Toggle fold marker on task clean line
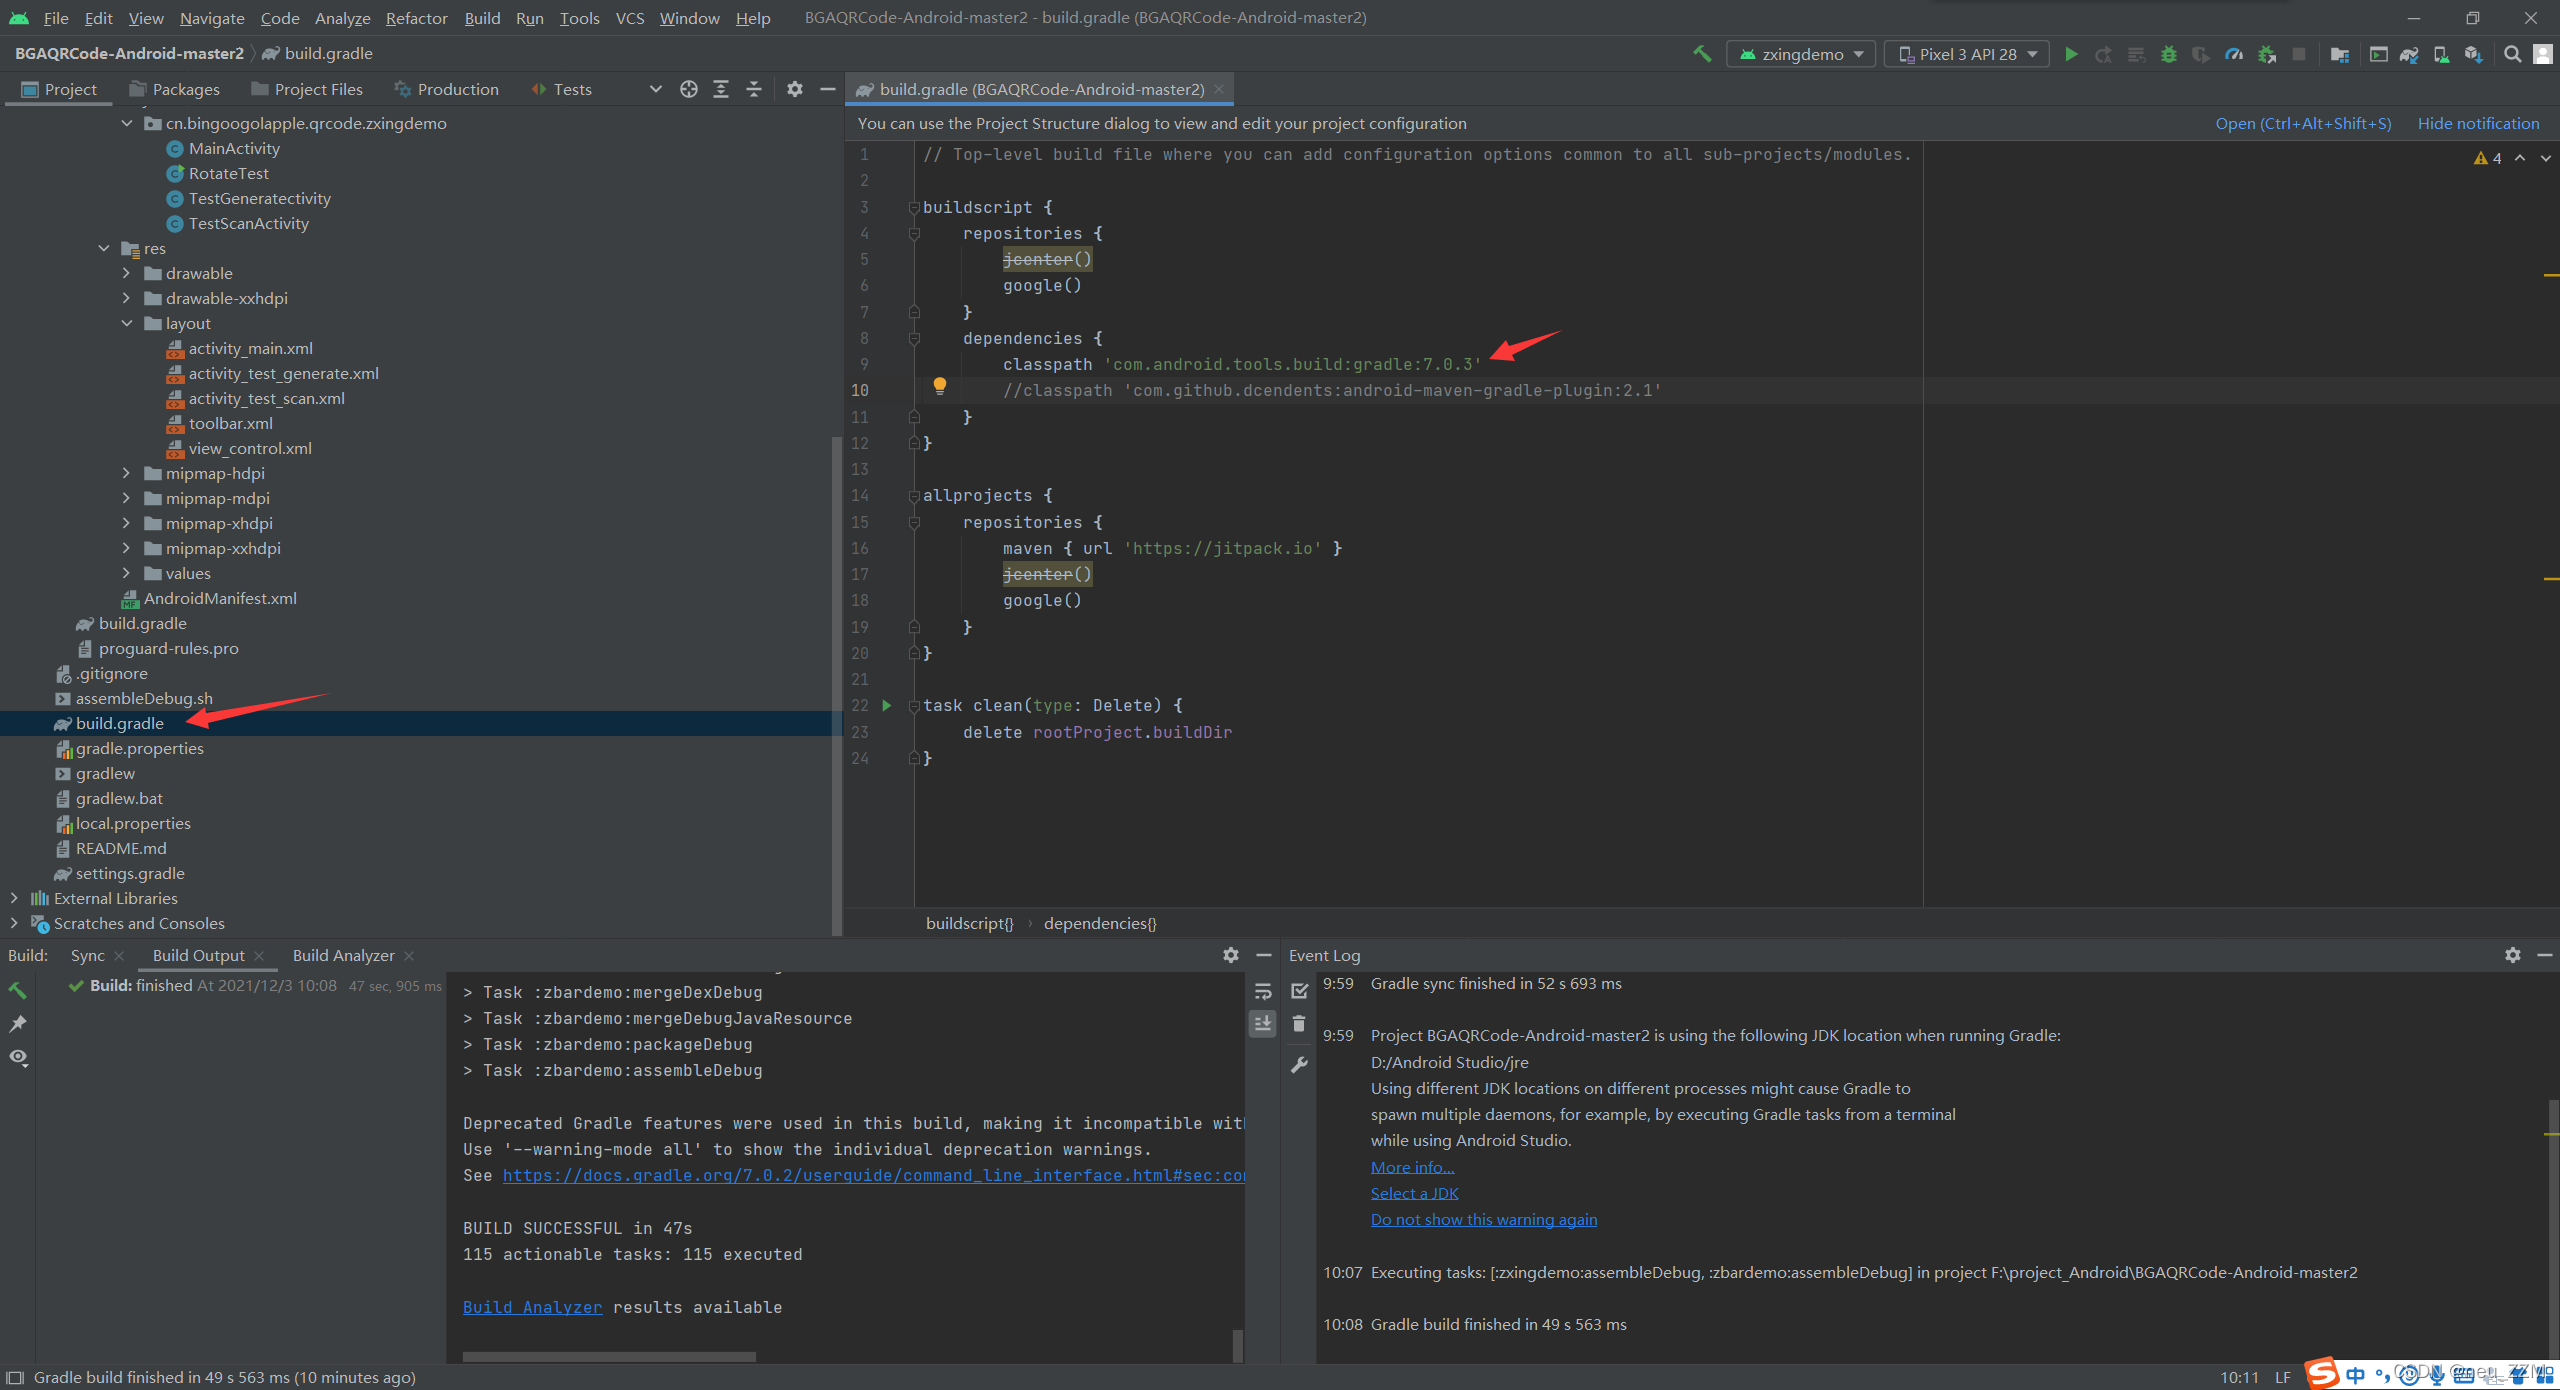The height and width of the screenshot is (1390, 2560). tap(913, 705)
